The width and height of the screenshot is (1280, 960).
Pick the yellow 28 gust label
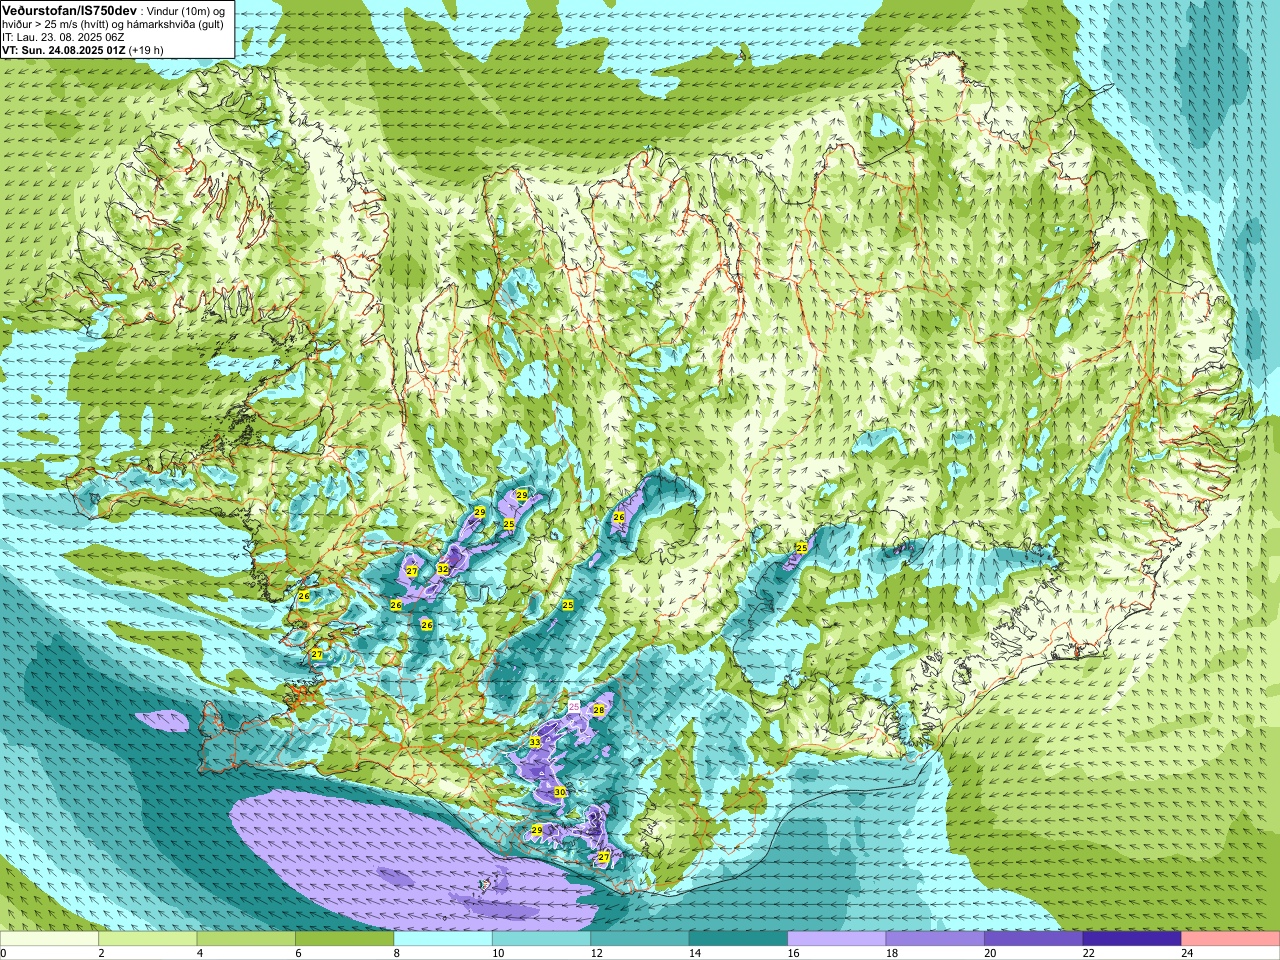pos(599,710)
